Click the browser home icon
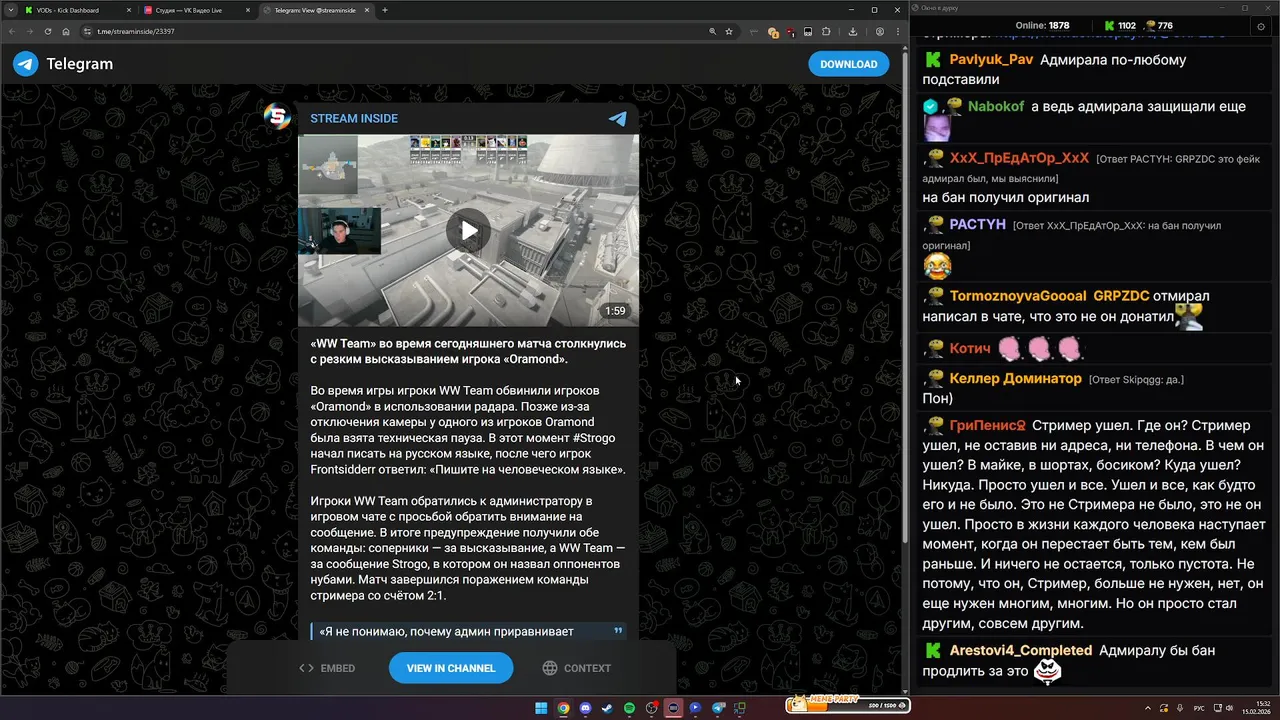 66,31
